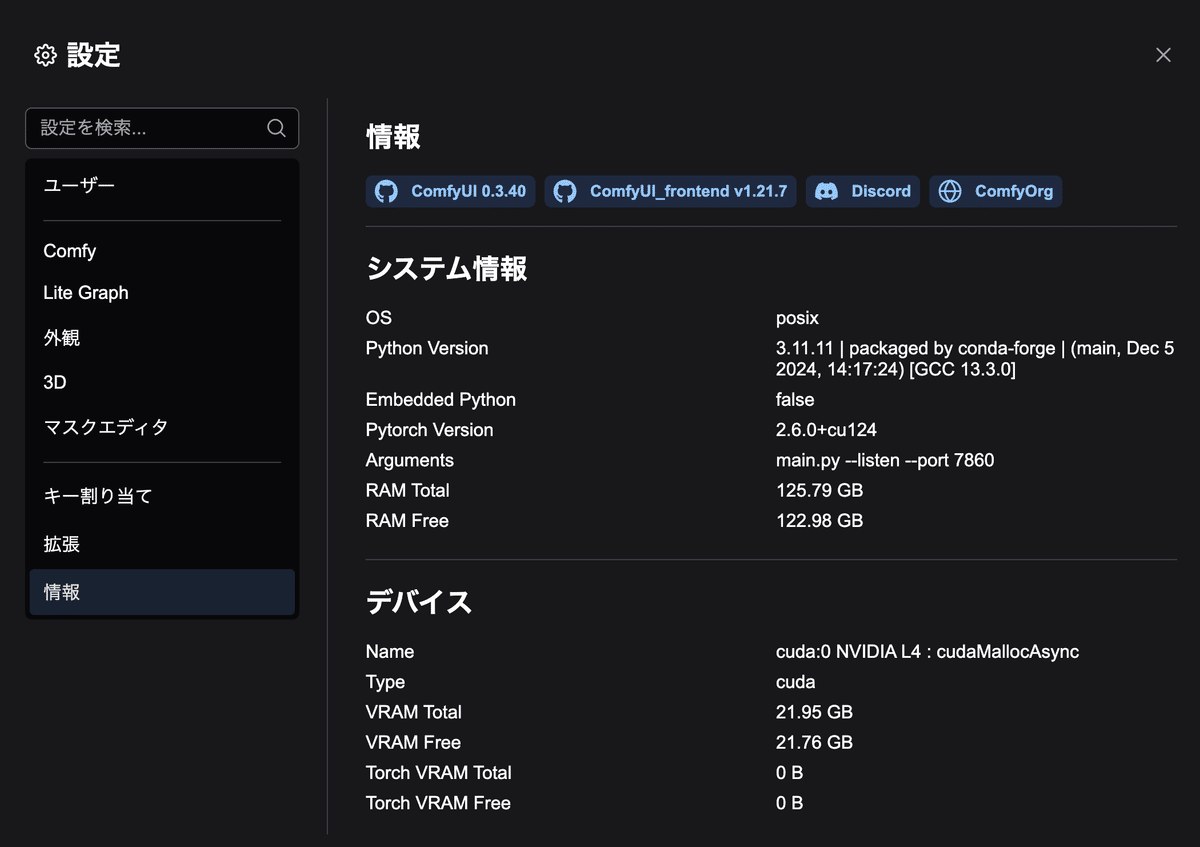Click the magnifier icon in the search box

tap(276, 128)
